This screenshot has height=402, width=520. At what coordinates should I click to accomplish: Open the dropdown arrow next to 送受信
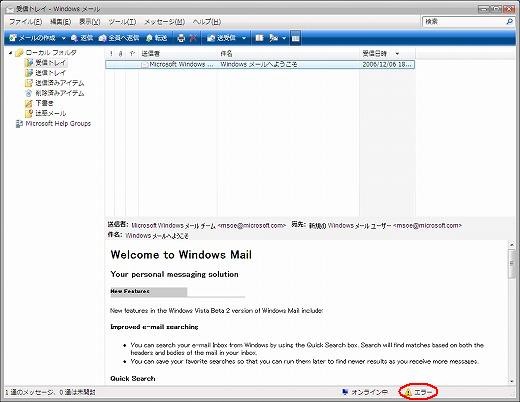coord(244,38)
